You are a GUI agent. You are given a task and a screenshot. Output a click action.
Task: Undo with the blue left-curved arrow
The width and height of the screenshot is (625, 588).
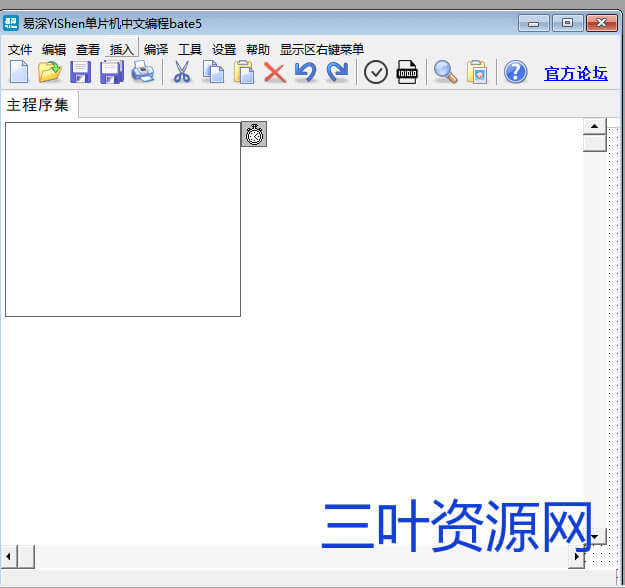coord(306,72)
